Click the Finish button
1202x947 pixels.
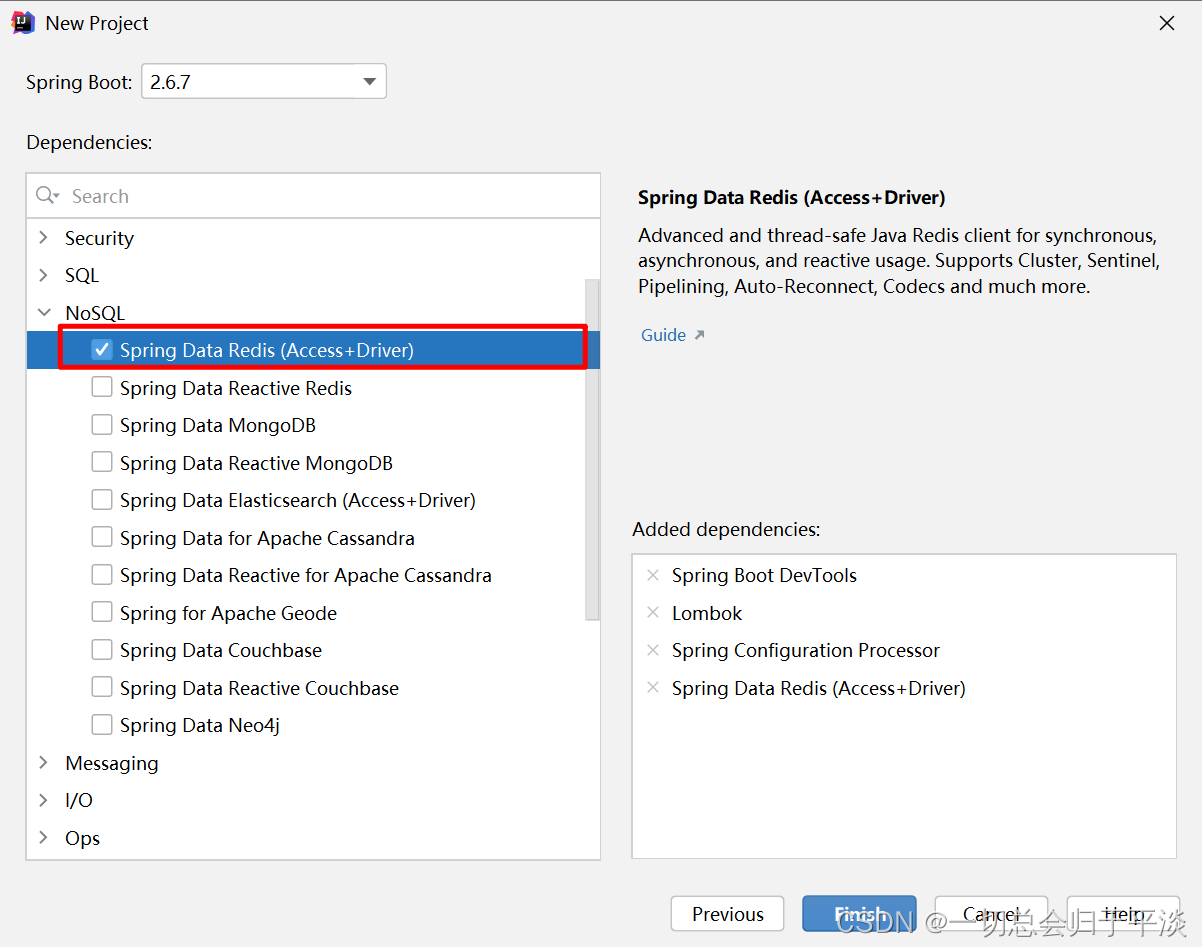[x=858, y=913]
